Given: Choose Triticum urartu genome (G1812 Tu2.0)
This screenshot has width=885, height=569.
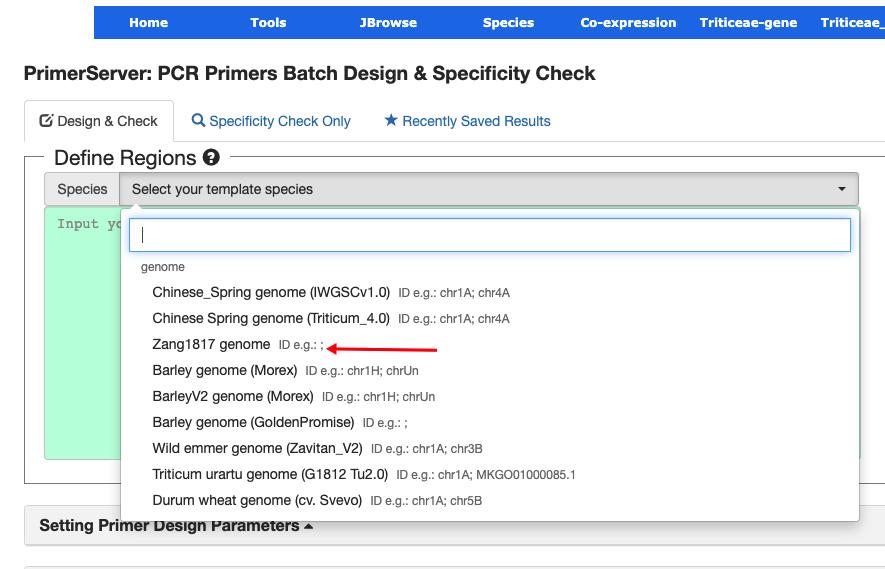Looking at the screenshot, I should click(x=270, y=475).
